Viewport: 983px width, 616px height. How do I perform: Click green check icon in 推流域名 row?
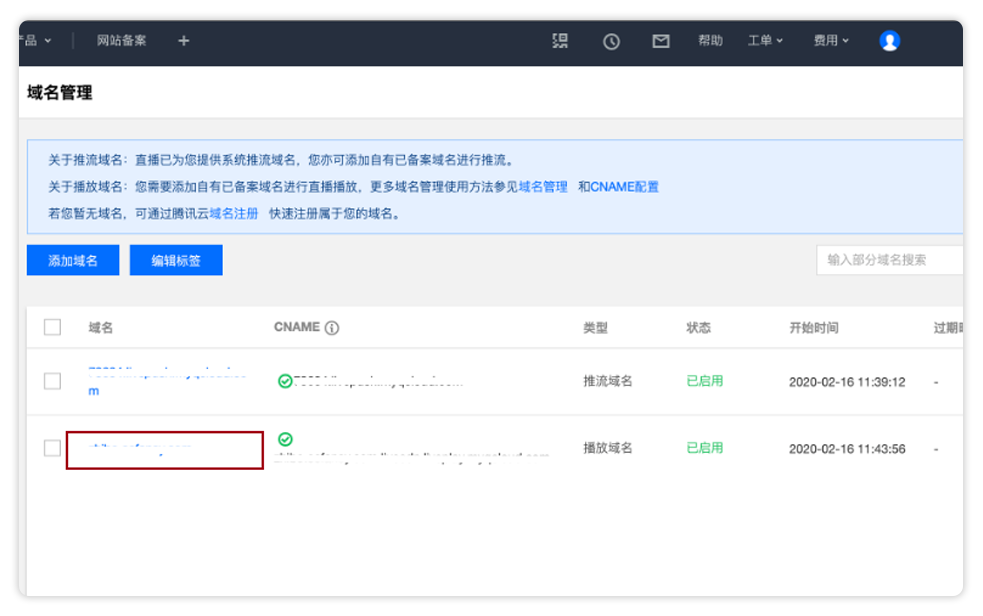click(x=285, y=381)
